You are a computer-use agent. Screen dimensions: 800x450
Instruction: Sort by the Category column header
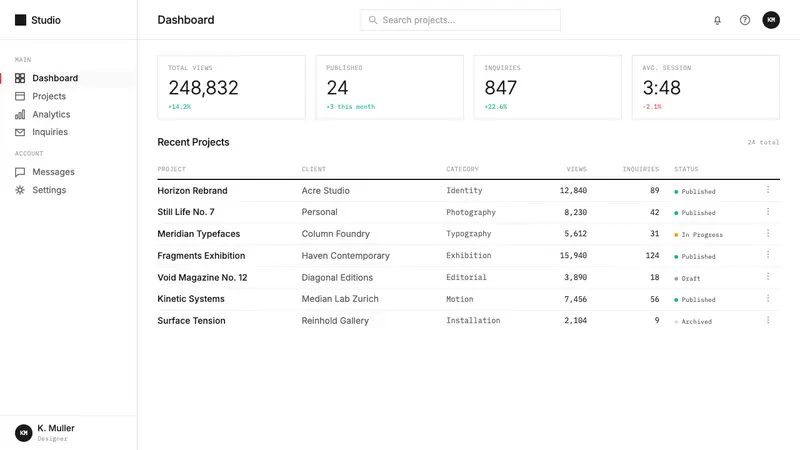(x=462, y=169)
